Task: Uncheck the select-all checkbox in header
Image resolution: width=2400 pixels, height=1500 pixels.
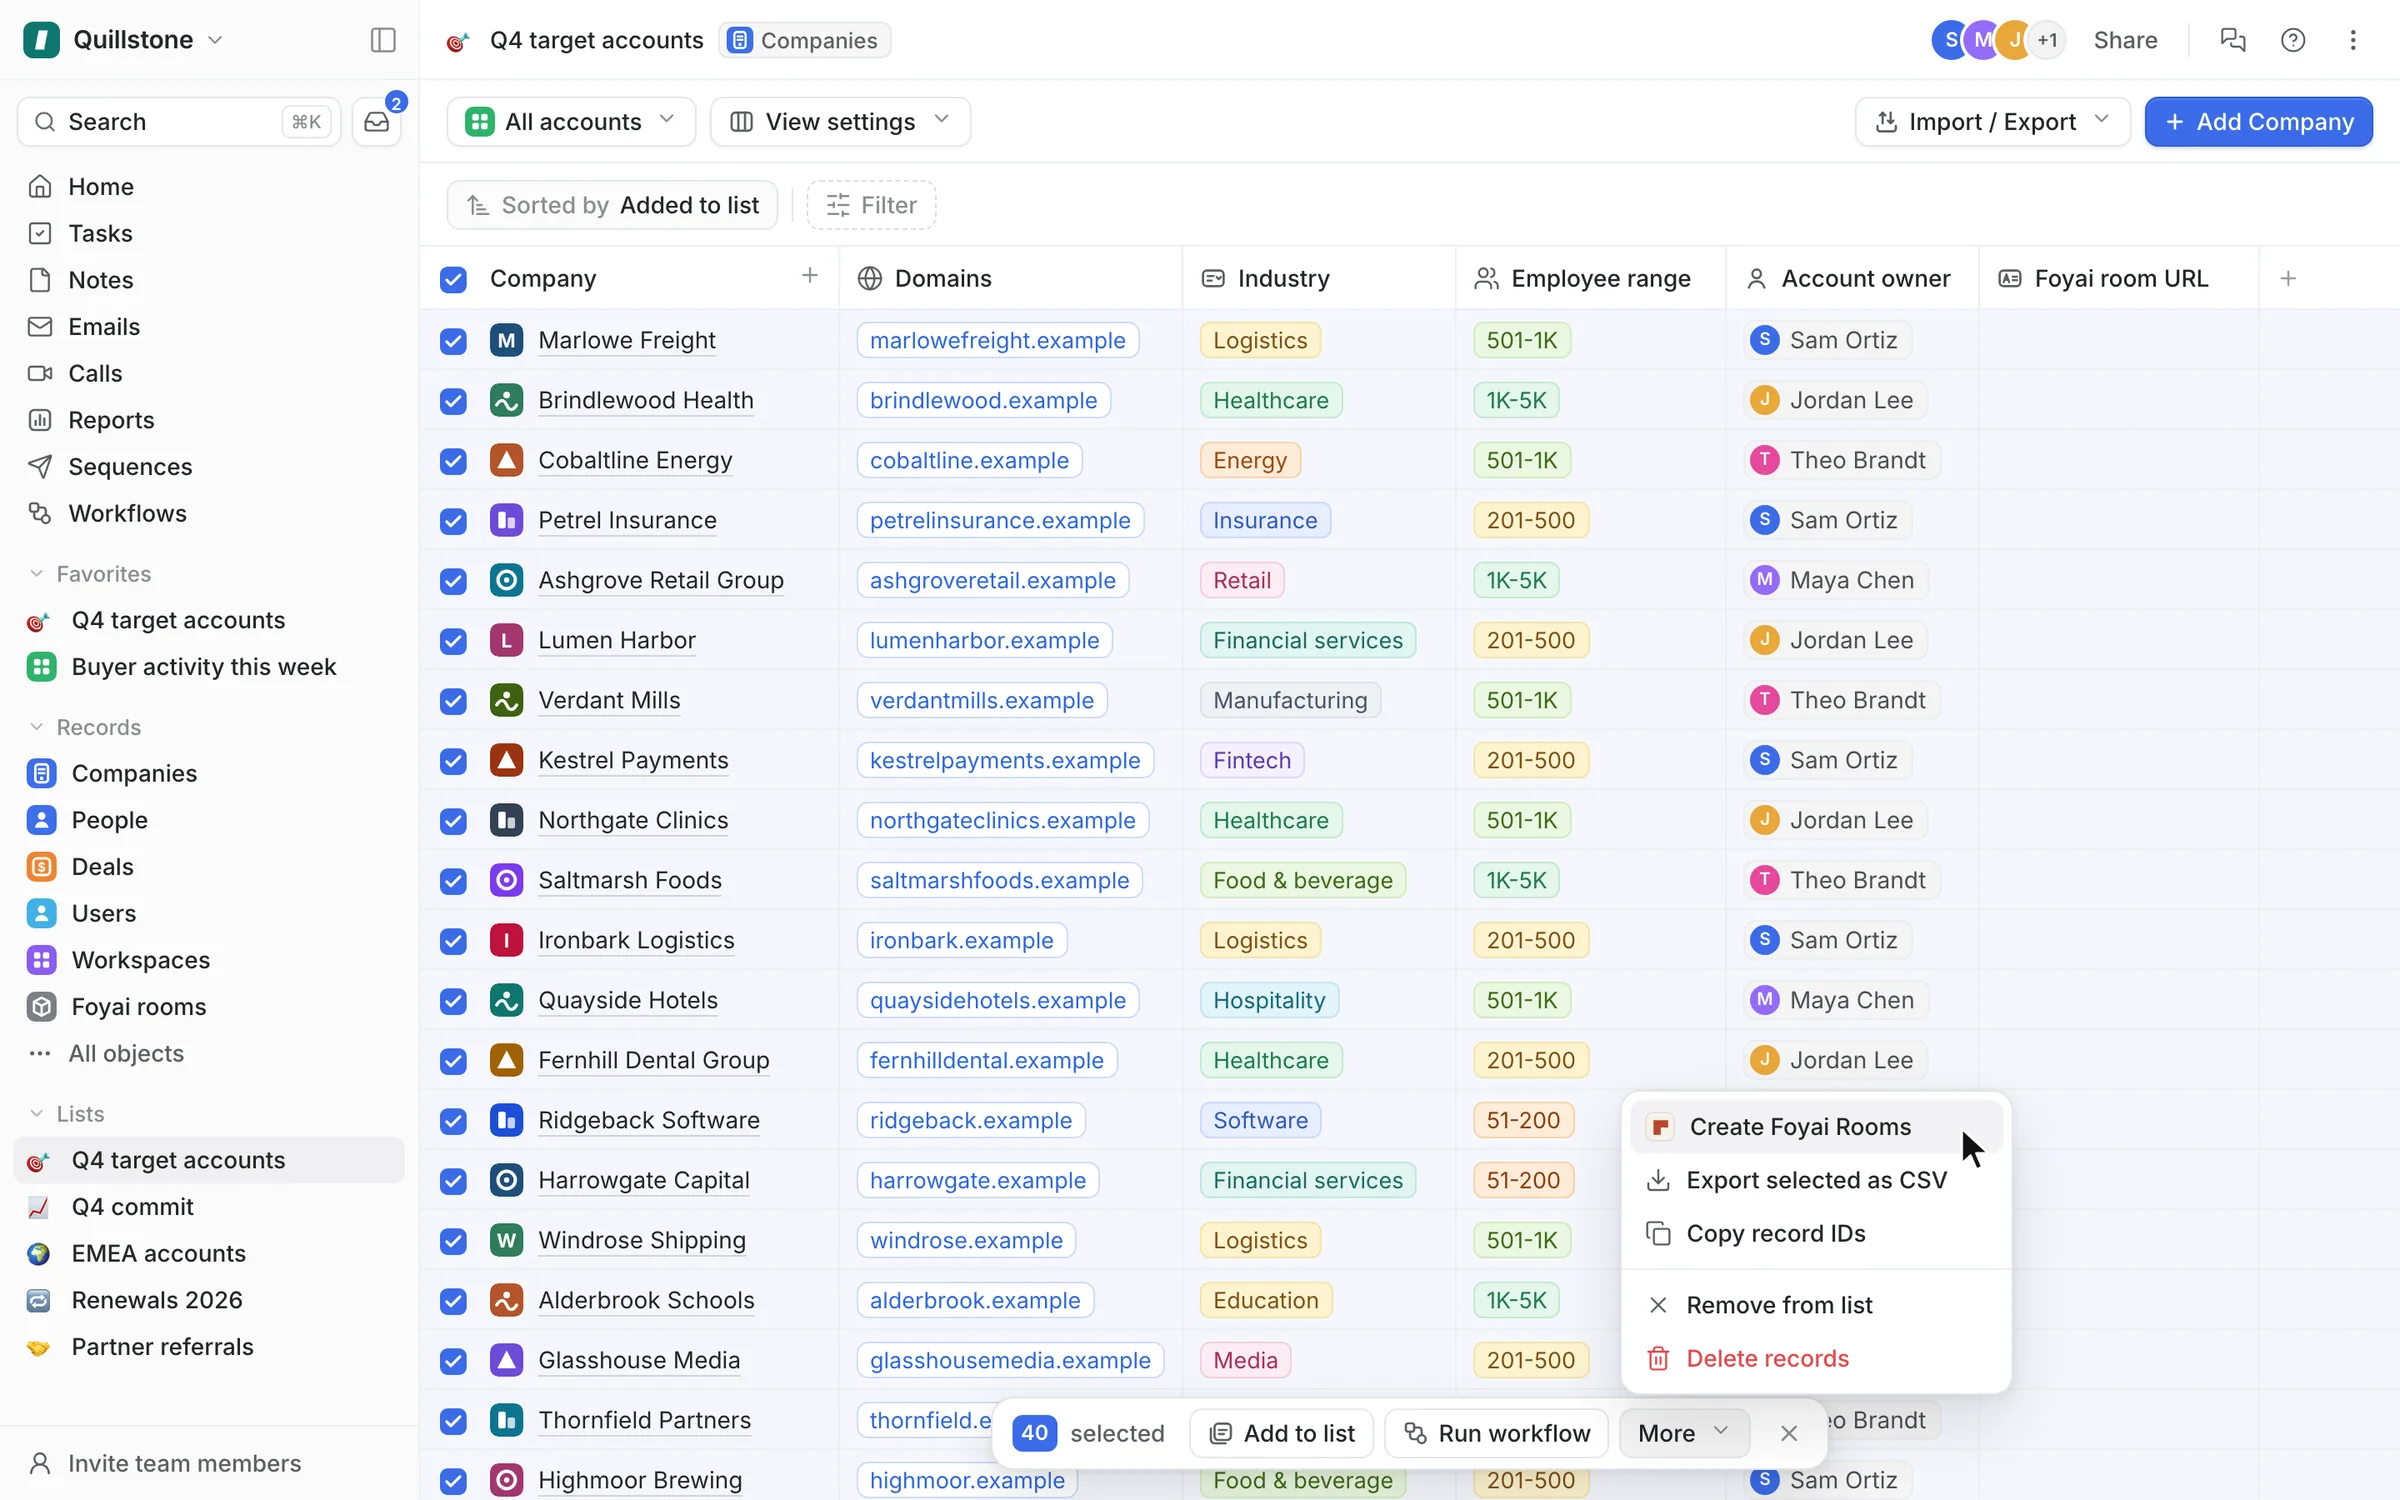Action: point(453,279)
